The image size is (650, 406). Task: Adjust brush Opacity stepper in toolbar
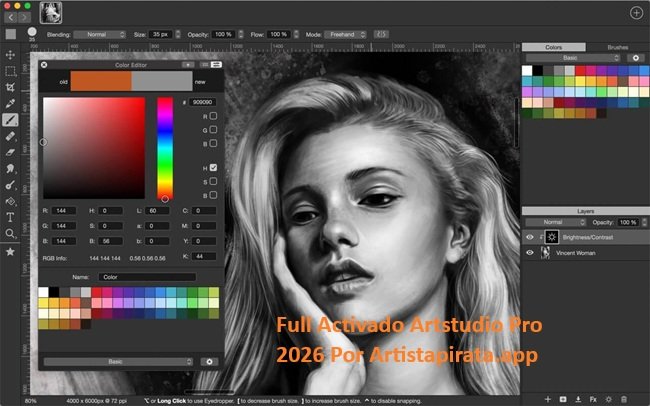[x=241, y=34]
